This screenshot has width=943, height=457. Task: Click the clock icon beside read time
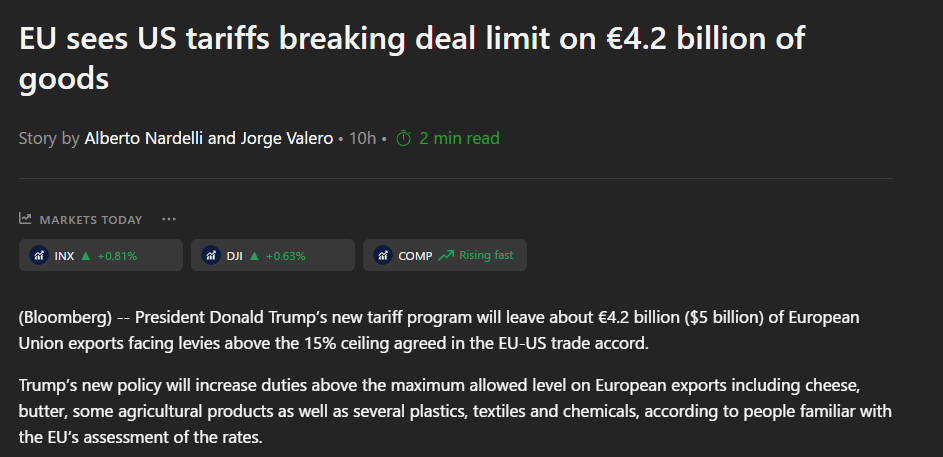tap(404, 138)
